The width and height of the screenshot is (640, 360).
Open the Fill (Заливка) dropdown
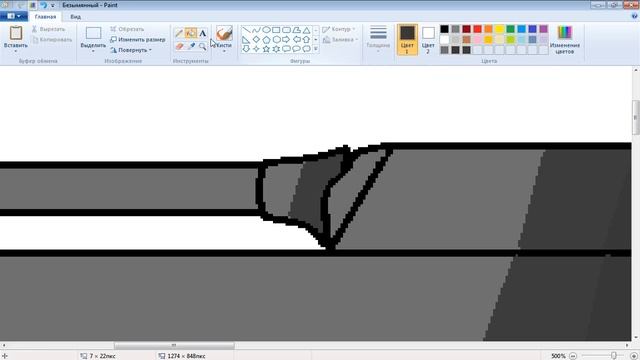(x=340, y=40)
